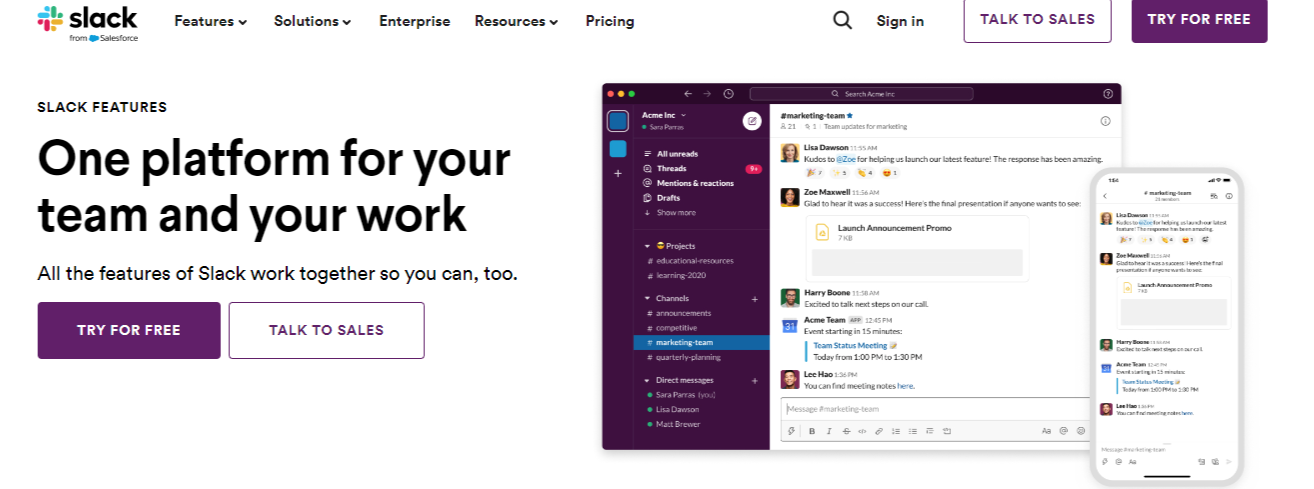Viewport: 1314px width, 489px height.
Task: Click the clapping hands reaction with count 4
Action: pyautogui.click(x=866, y=173)
